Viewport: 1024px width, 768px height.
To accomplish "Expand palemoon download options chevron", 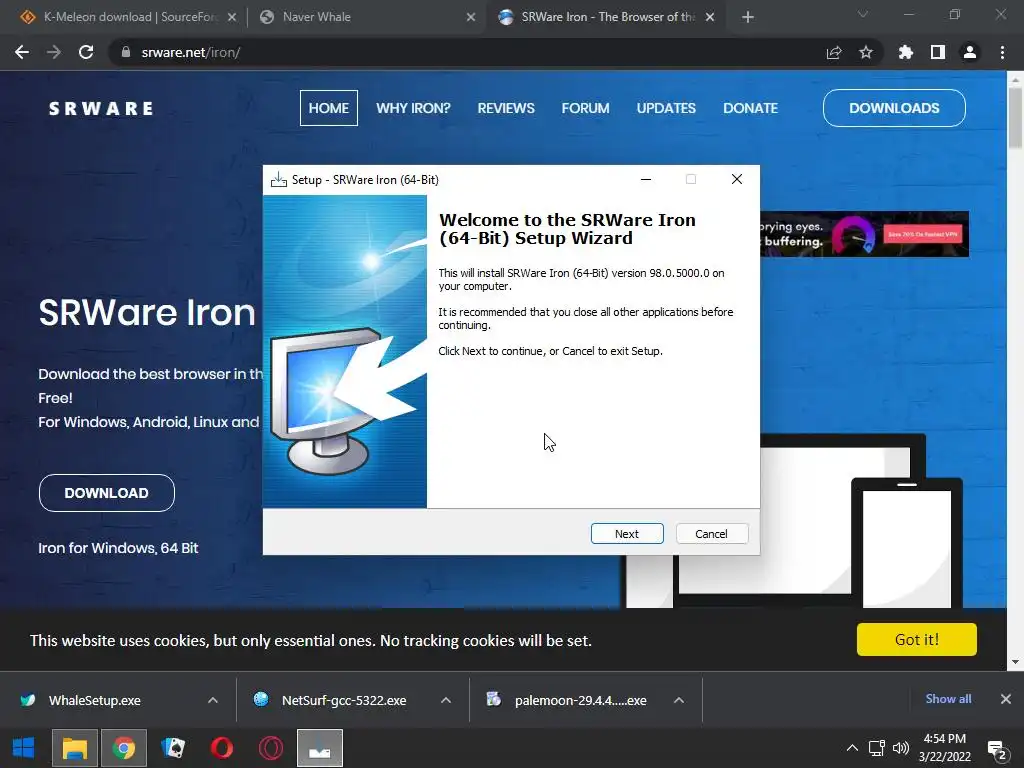I will [x=679, y=700].
